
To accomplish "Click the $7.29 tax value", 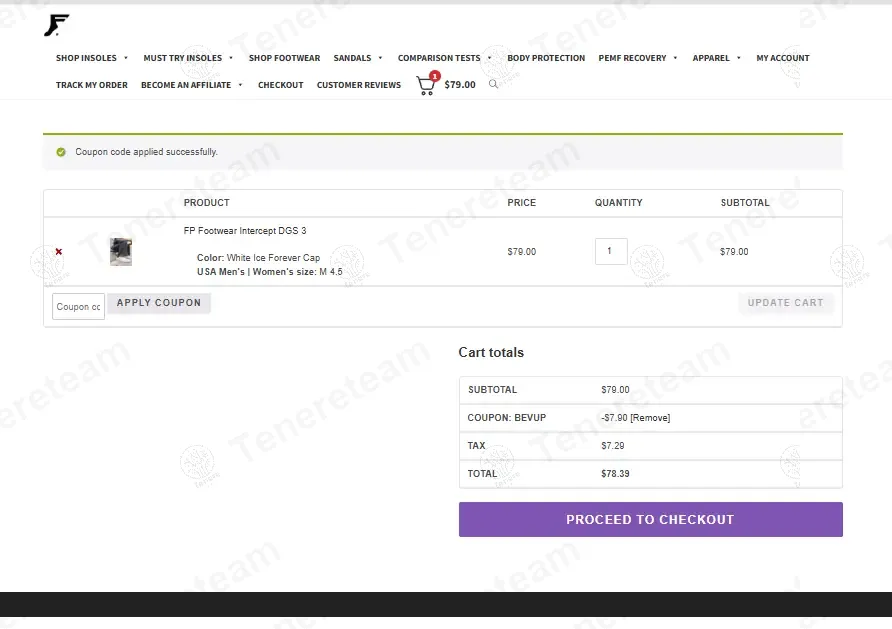I will click(613, 446).
